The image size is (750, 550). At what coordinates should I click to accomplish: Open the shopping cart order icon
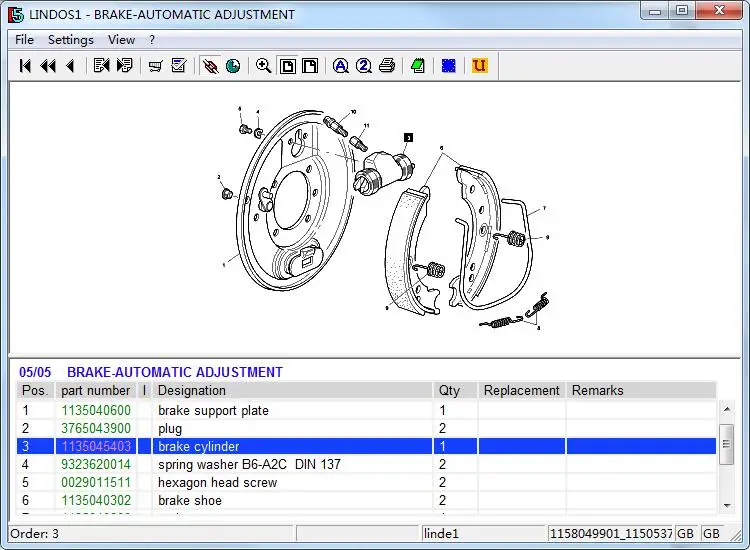tap(155, 66)
